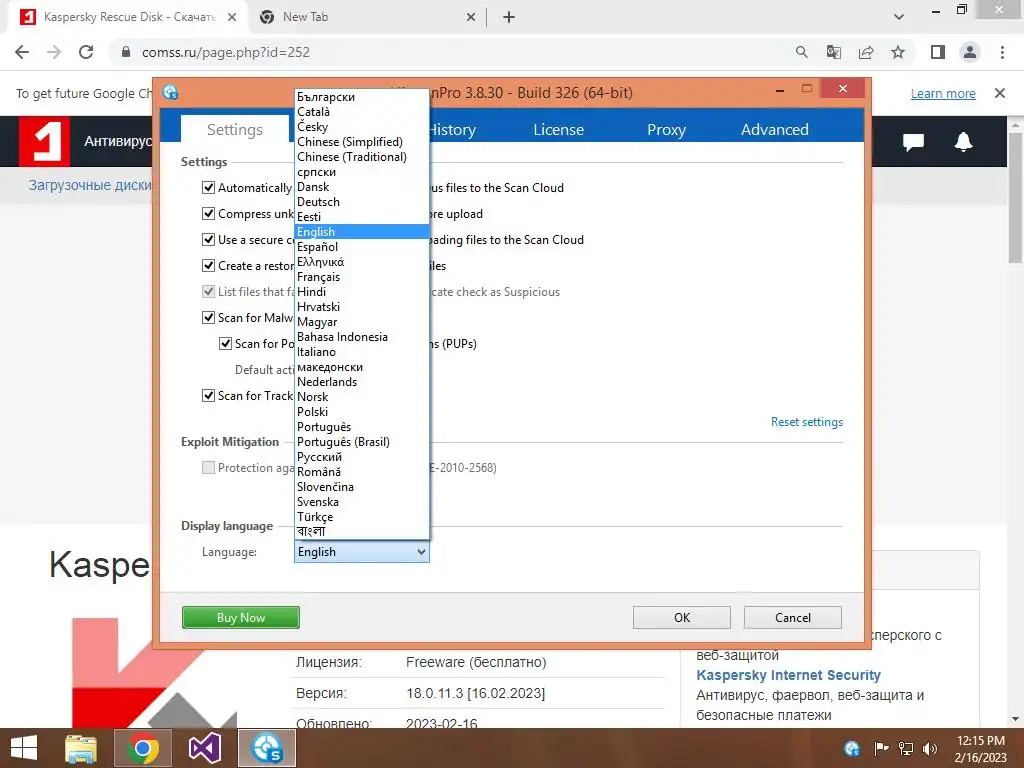Choose Chinese (Simplified) language option
The height and width of the screenshot is (768, 1024).
[x=362, y=142]
